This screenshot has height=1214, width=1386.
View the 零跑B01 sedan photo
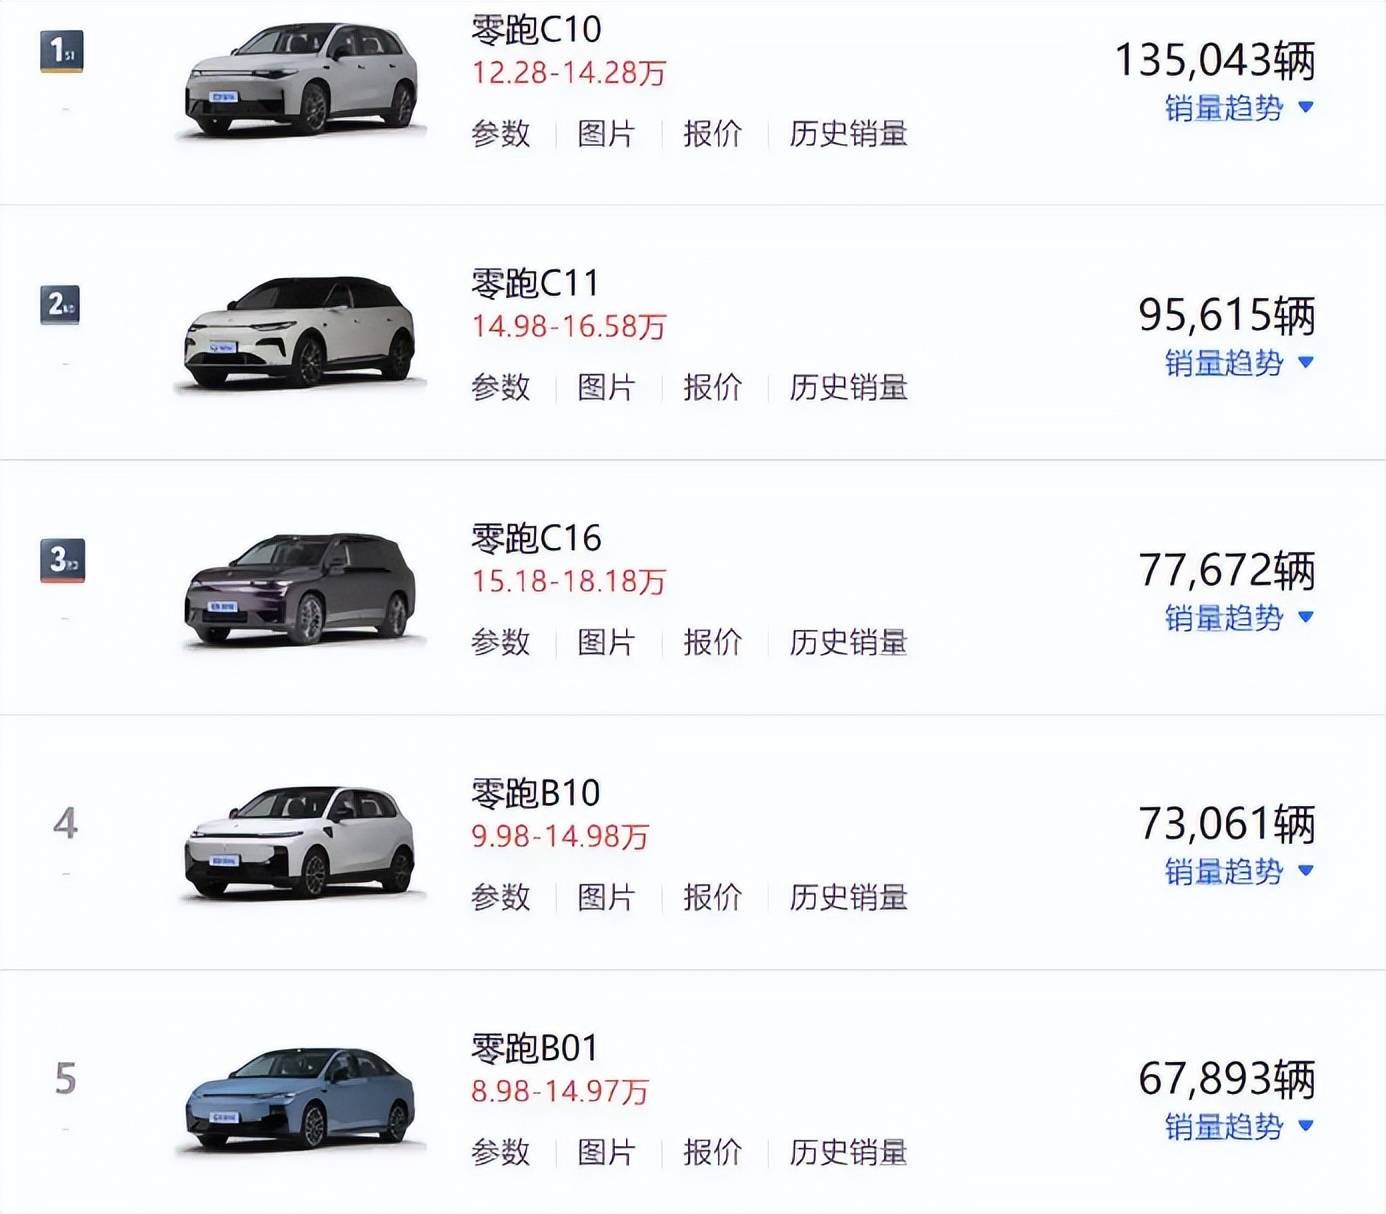(301, 1097)
